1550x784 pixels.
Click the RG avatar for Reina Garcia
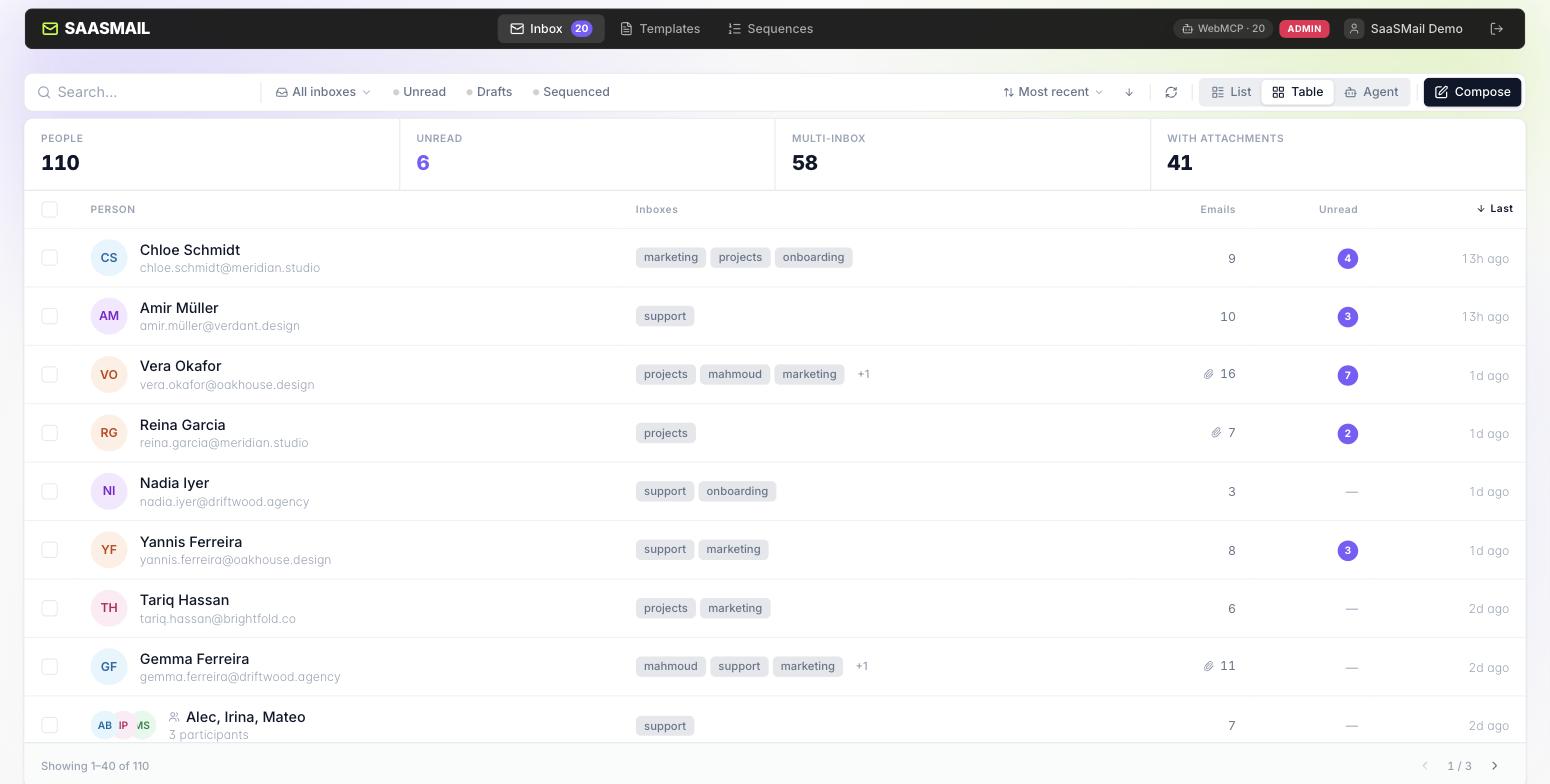coord(109,433)
